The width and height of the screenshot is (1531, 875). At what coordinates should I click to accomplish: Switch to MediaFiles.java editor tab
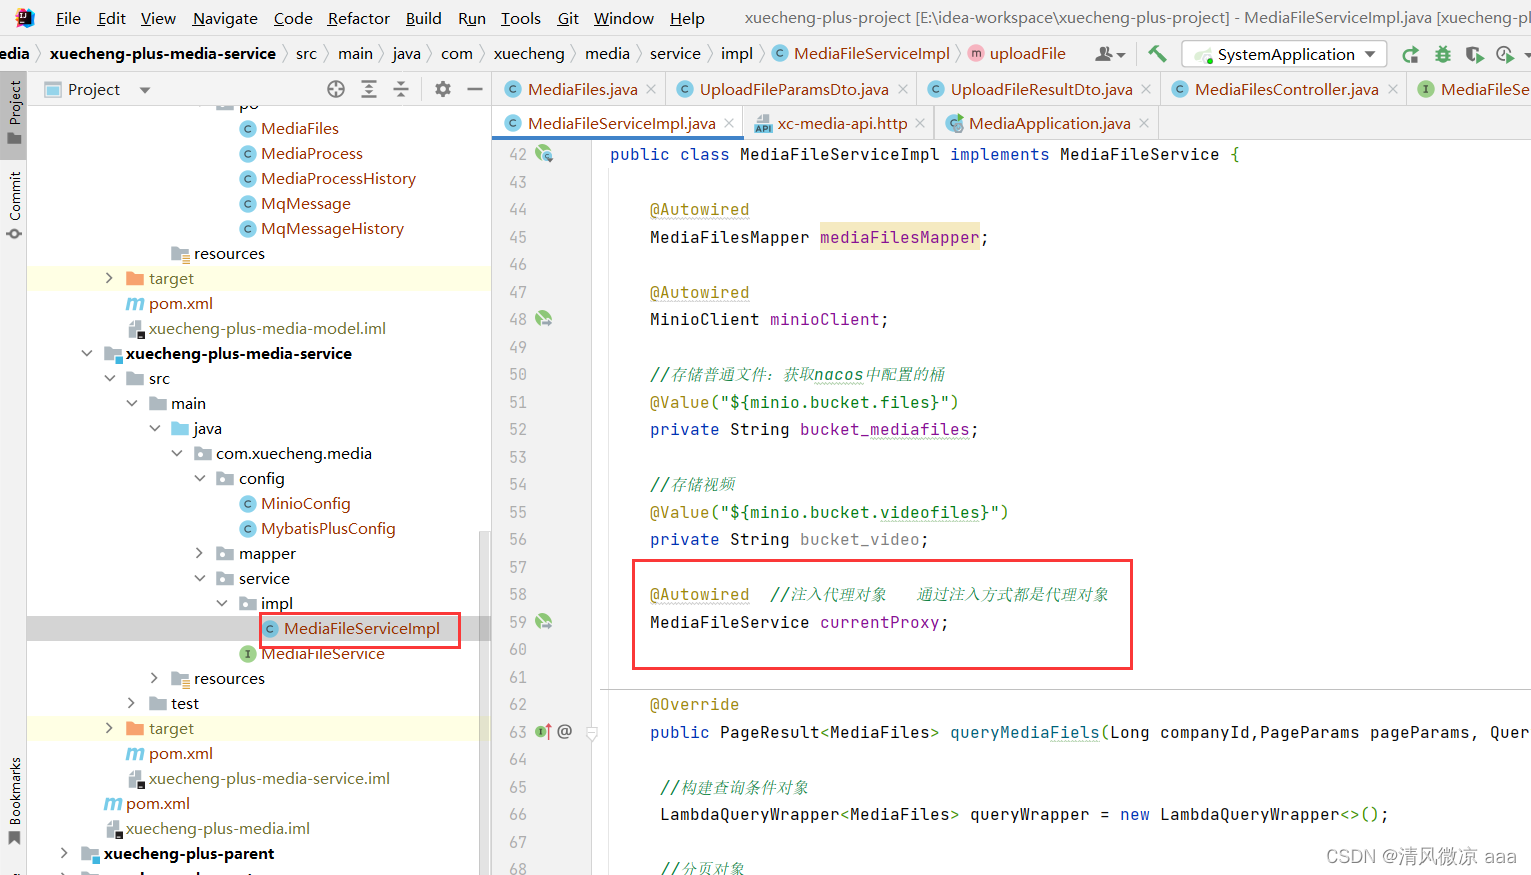pyautogui.click(x=582, y=89)
